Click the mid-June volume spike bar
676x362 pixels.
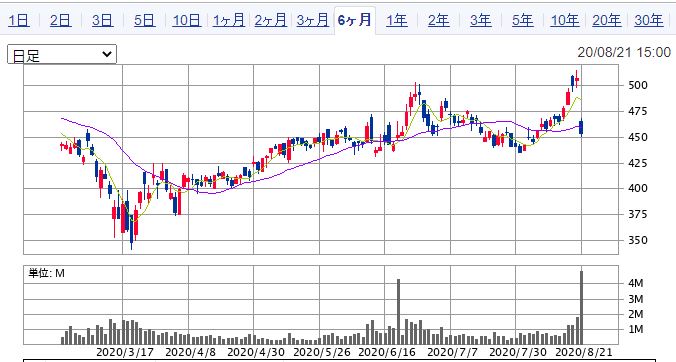398,312
